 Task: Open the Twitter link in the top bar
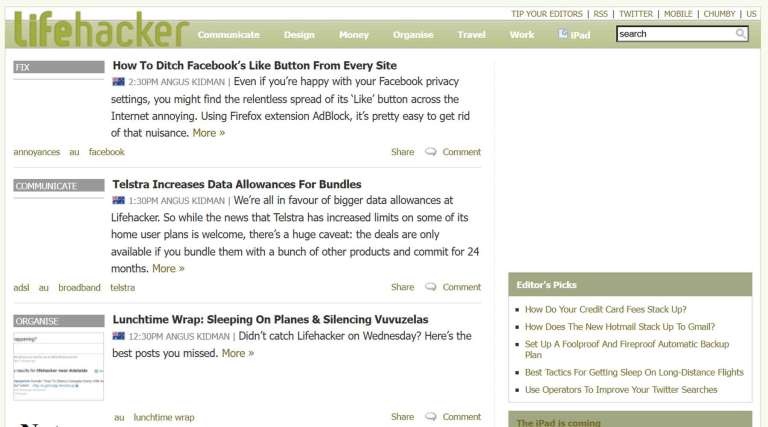pyautogui.click(x=636, y=14)
